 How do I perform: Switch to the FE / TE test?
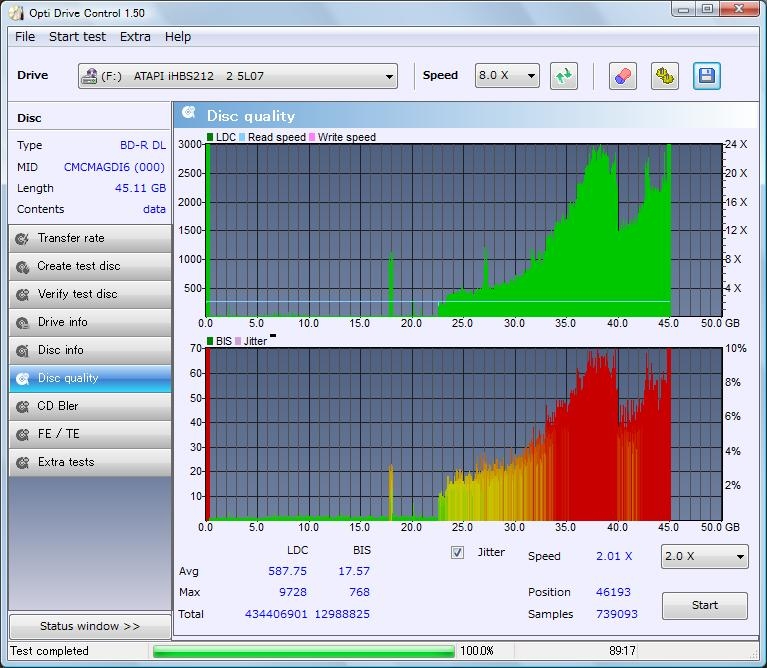click(89, 434)
